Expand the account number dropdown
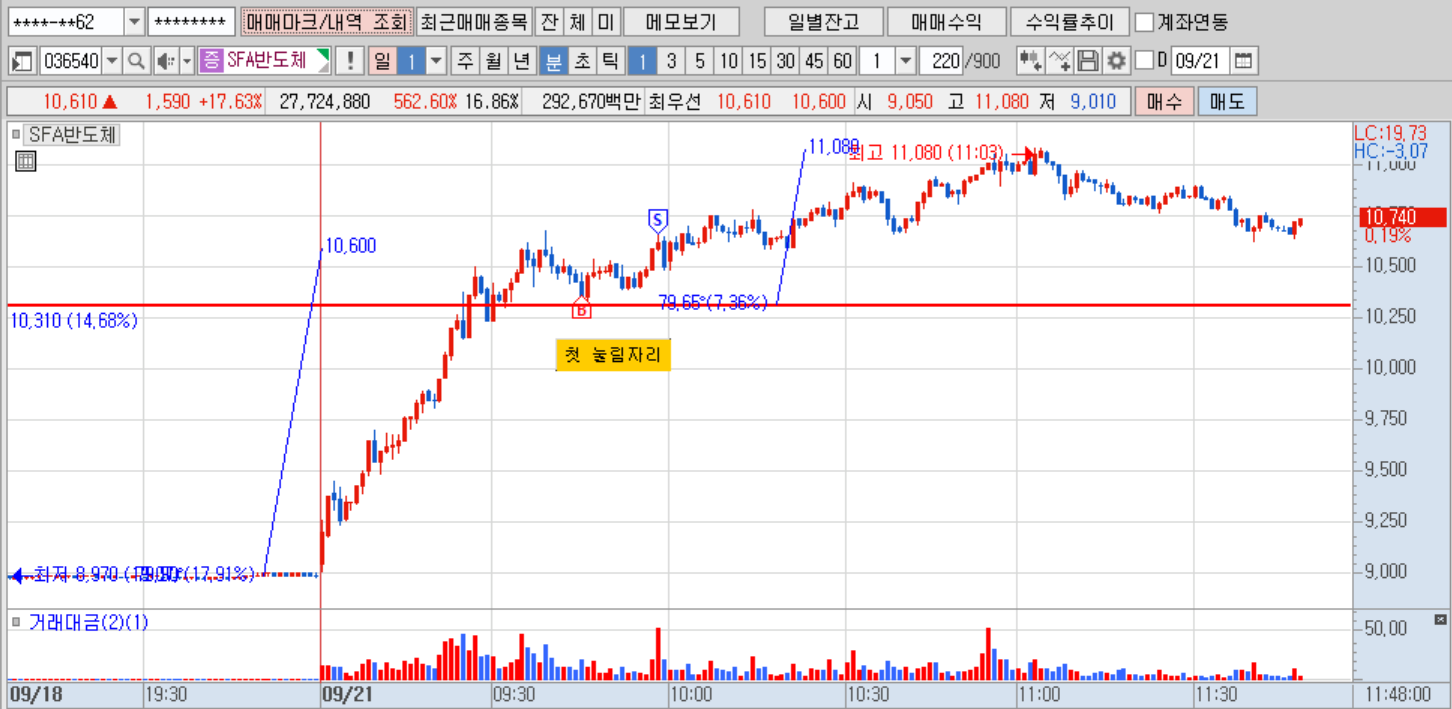Image resolution: width=1452 pixels, height=709 pixels. pyautogui.click(x=134, y=21)
